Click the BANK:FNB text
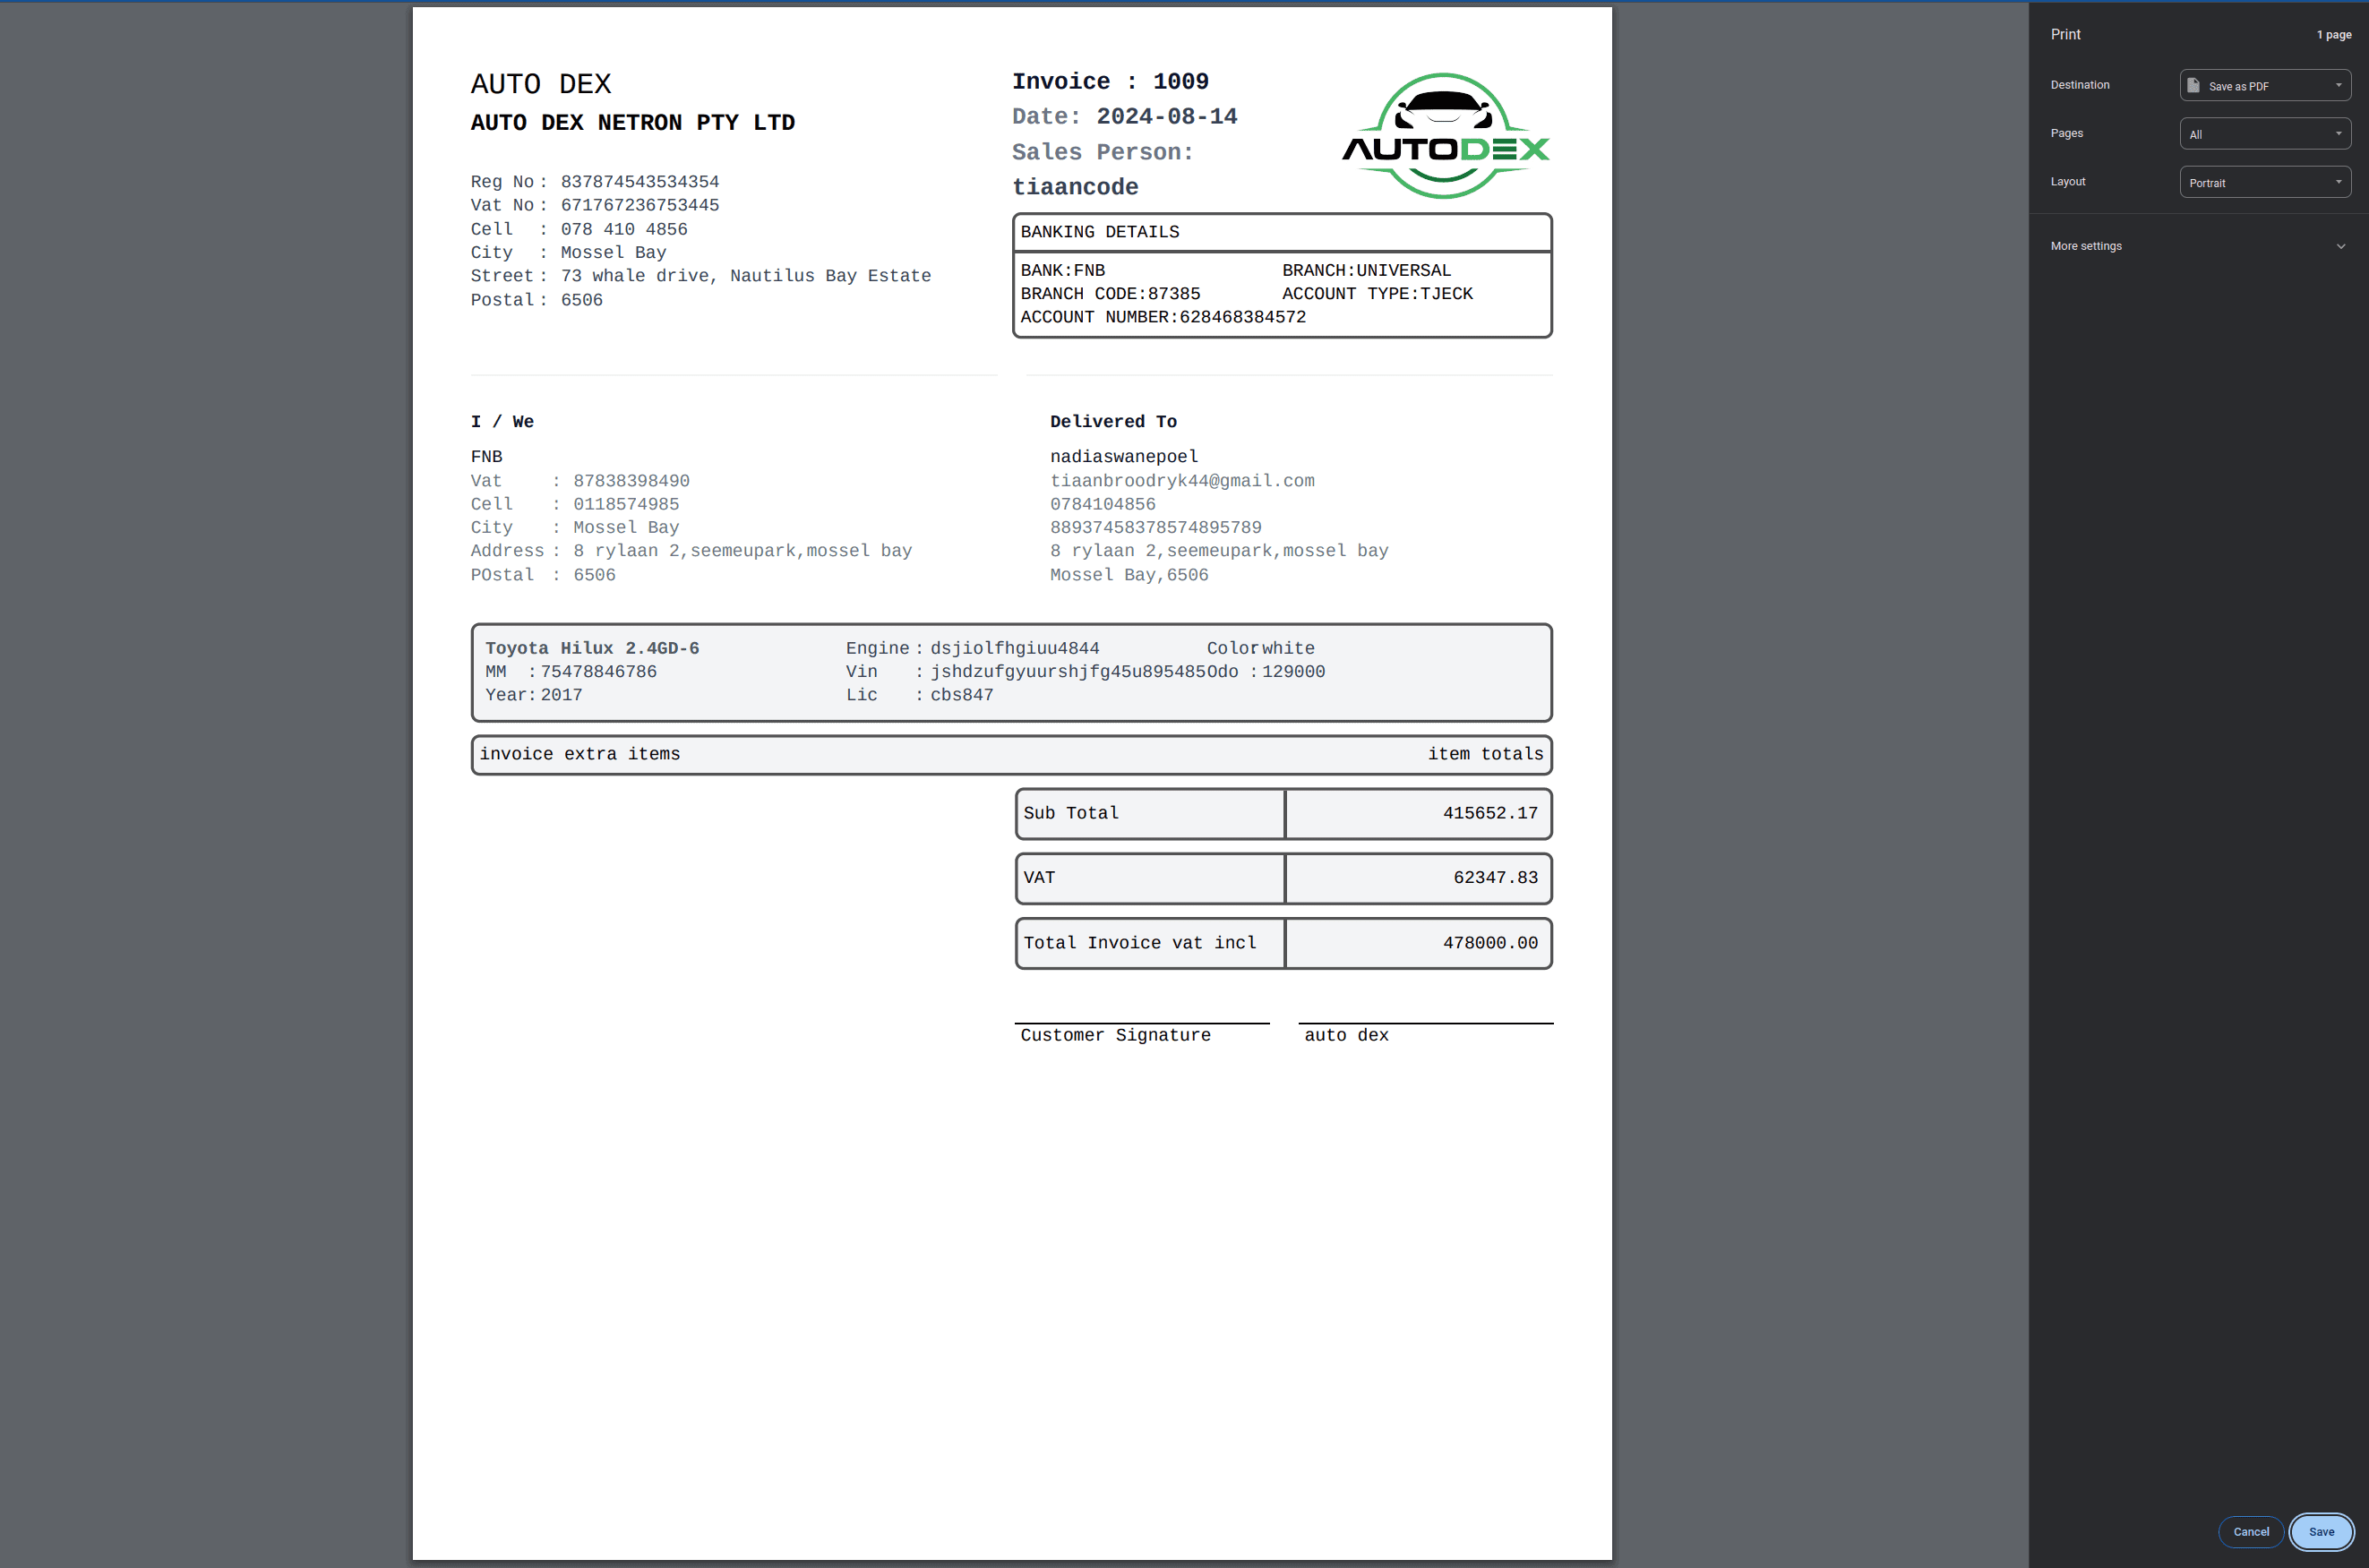The image size is (2369, 1568). 1063,270
